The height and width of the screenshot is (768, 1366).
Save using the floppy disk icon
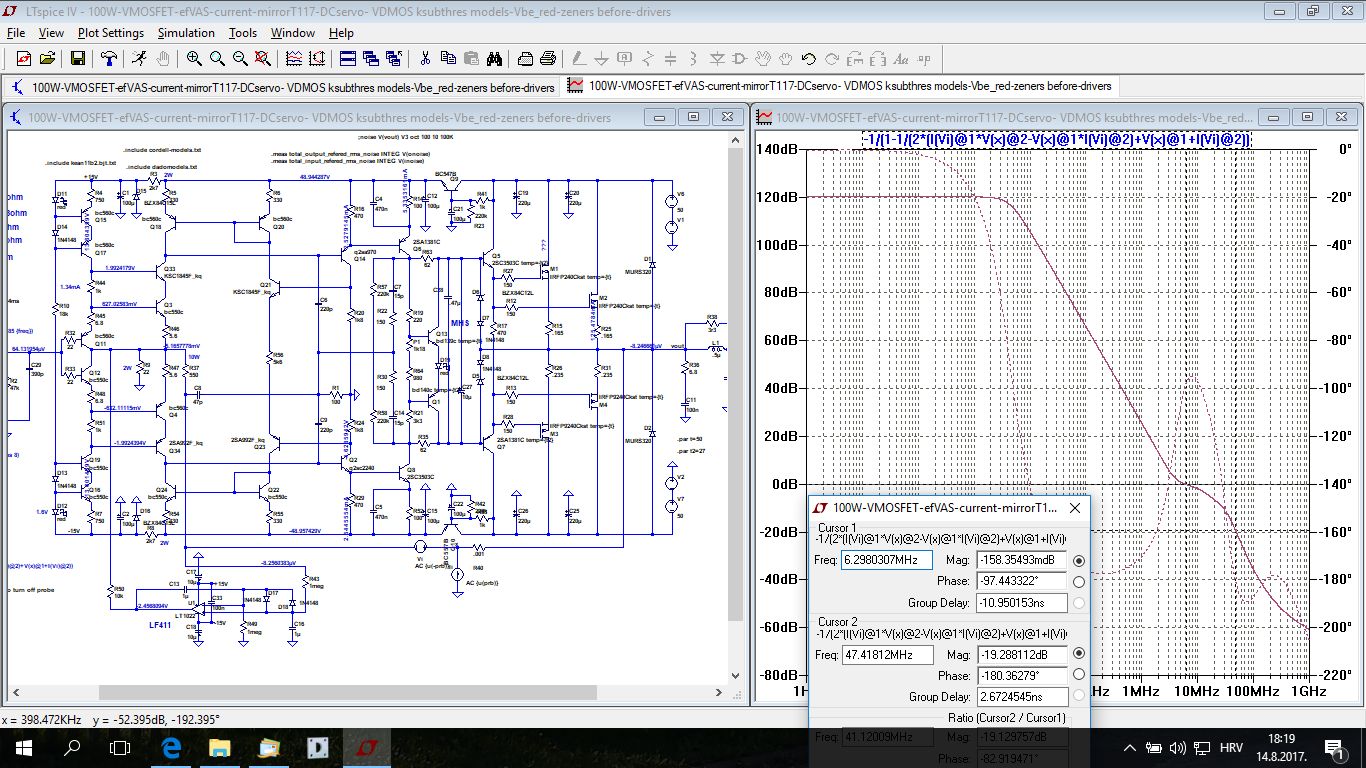pos(77,58)
